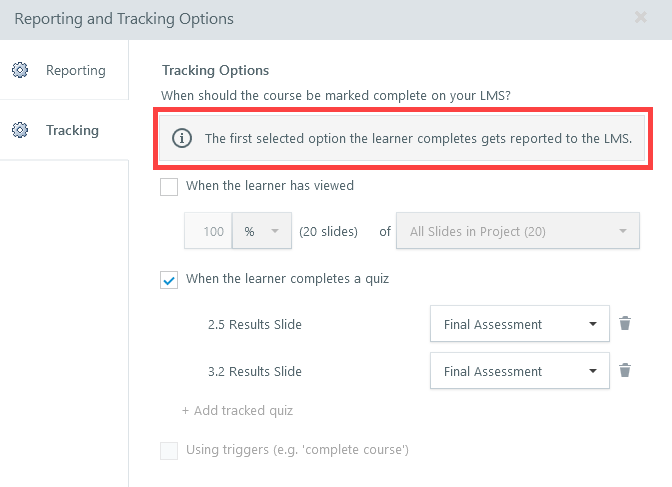Close the Reporting and Tracking Options dialog
The image size is (672, 487).
point(640,18)
